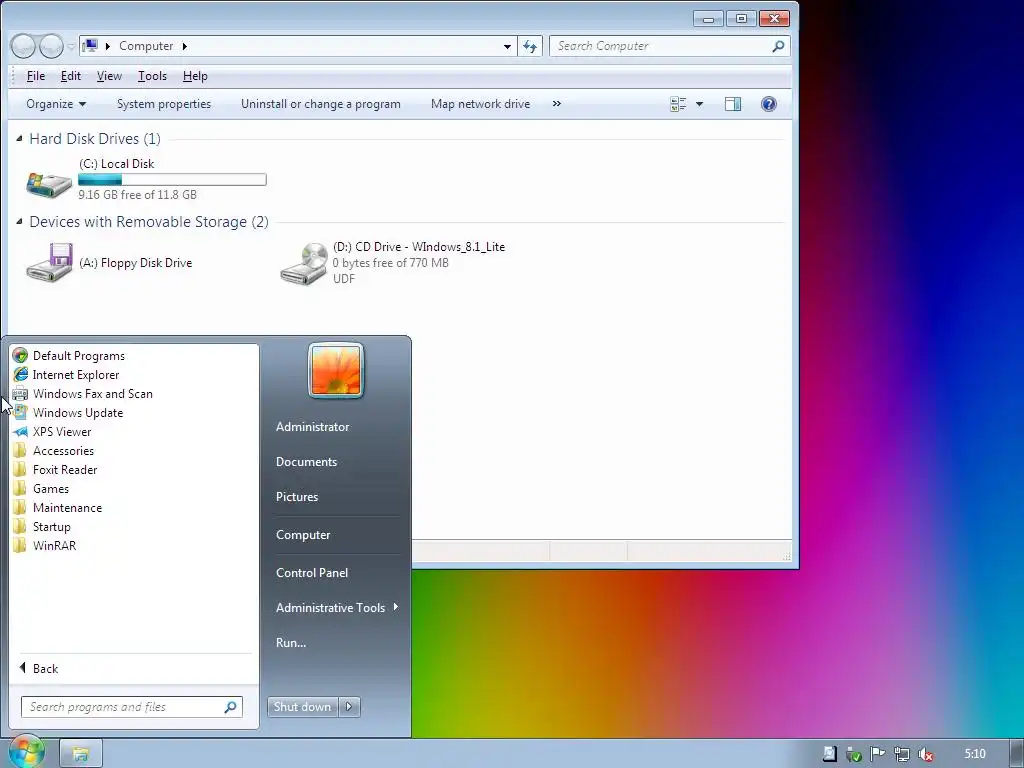Expand the Accessories folder
Screen dimensions: 1024x768
coord(54,451)
